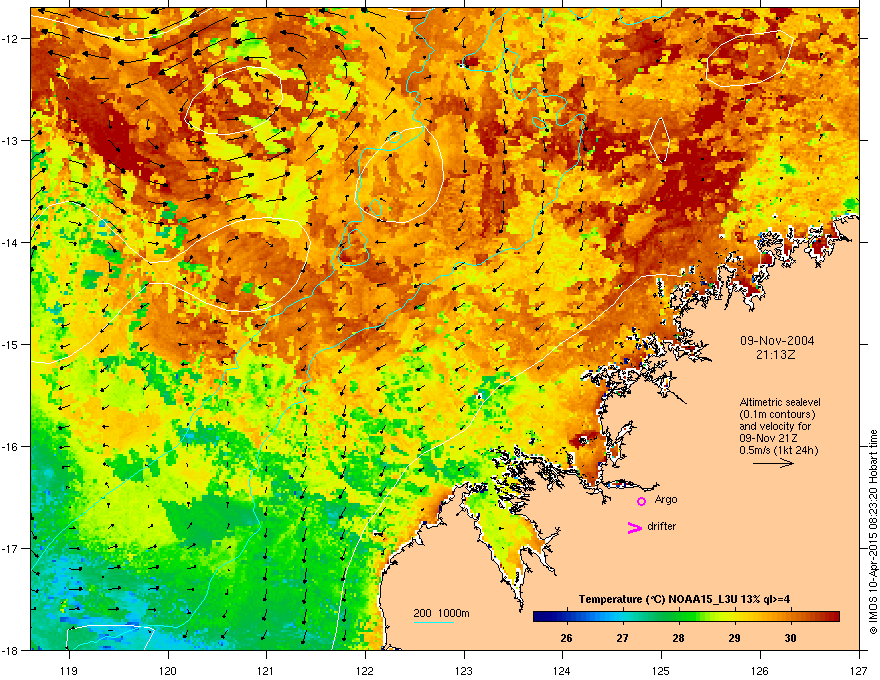The height and width of the screenshot is (680, 880).
Task: Click the latitude axis label -13
Action: 10,141
